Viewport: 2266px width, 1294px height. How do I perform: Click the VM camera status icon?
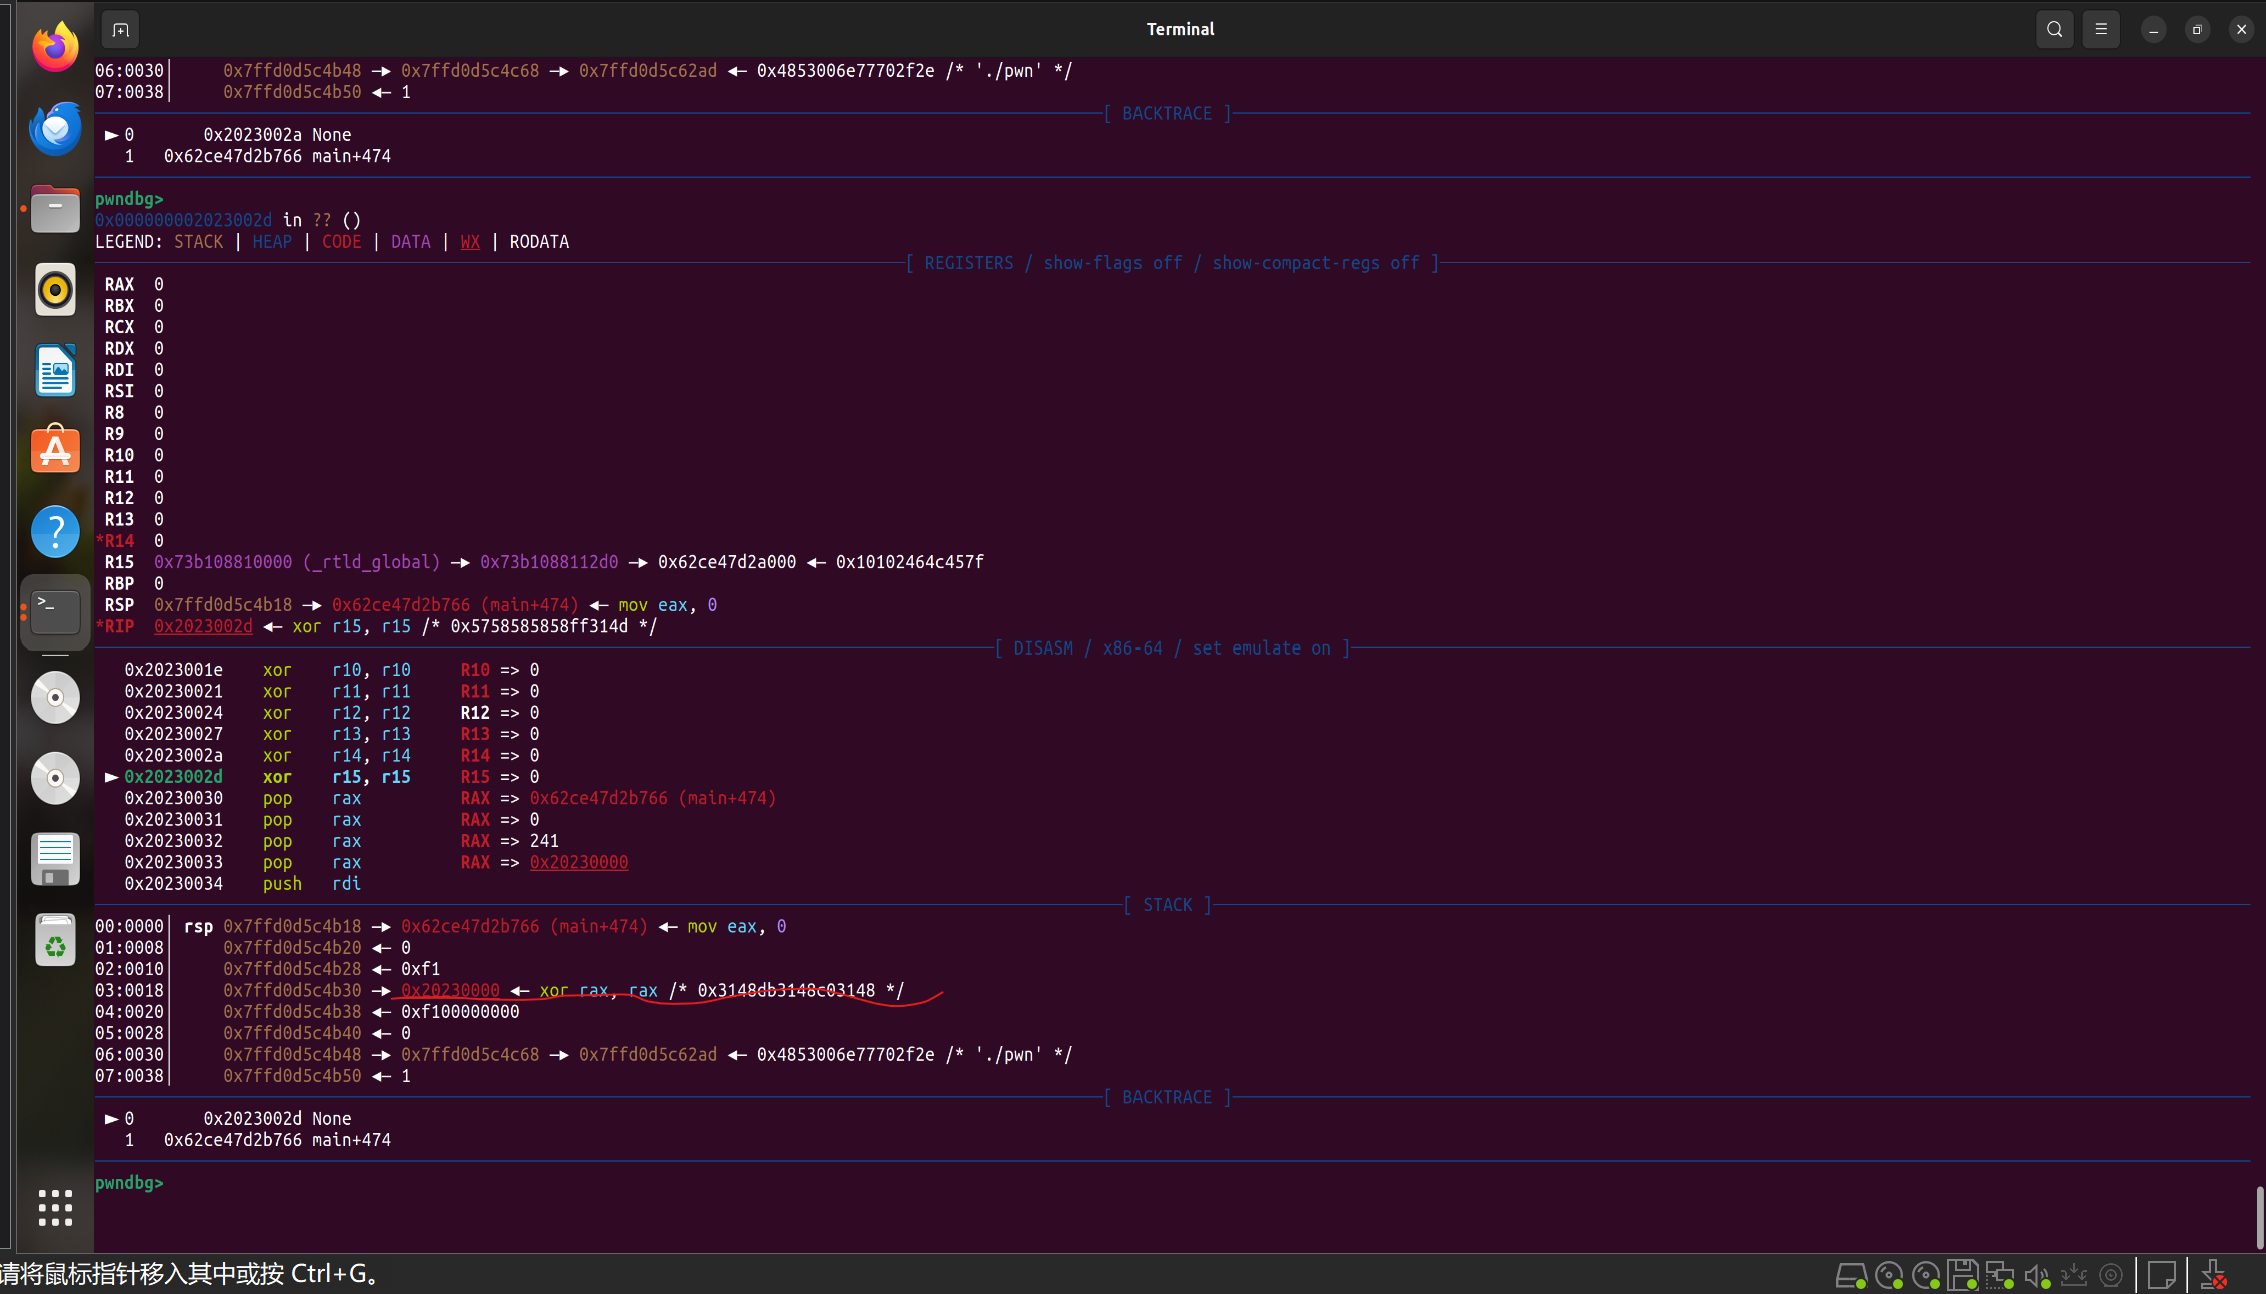(2110, 1275)
